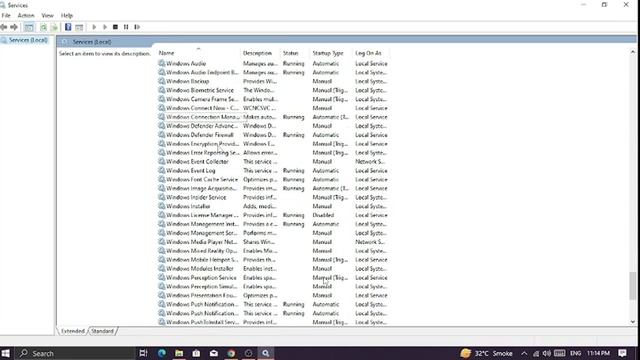Viewport: 640px width, 360px height.
Task: Click the Export List toolbar icon
Action: click(54, 27)
